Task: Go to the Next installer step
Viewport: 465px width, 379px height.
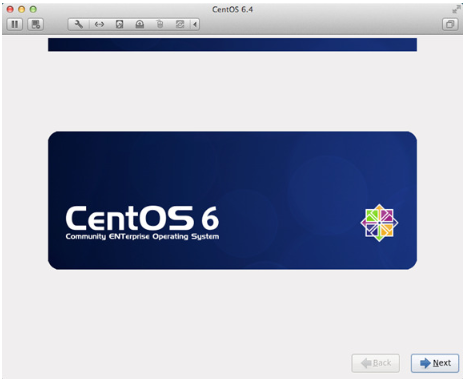Action: click(435, 363)
